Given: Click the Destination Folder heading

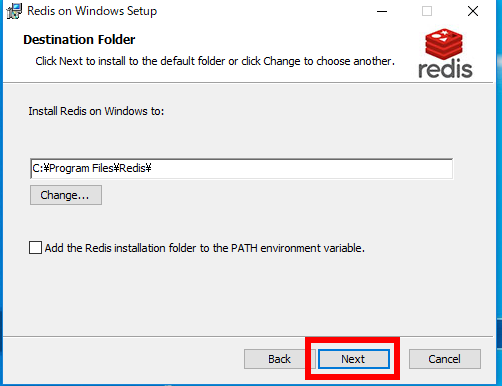Looking at the screenshot, I should [x=79, y=40].
